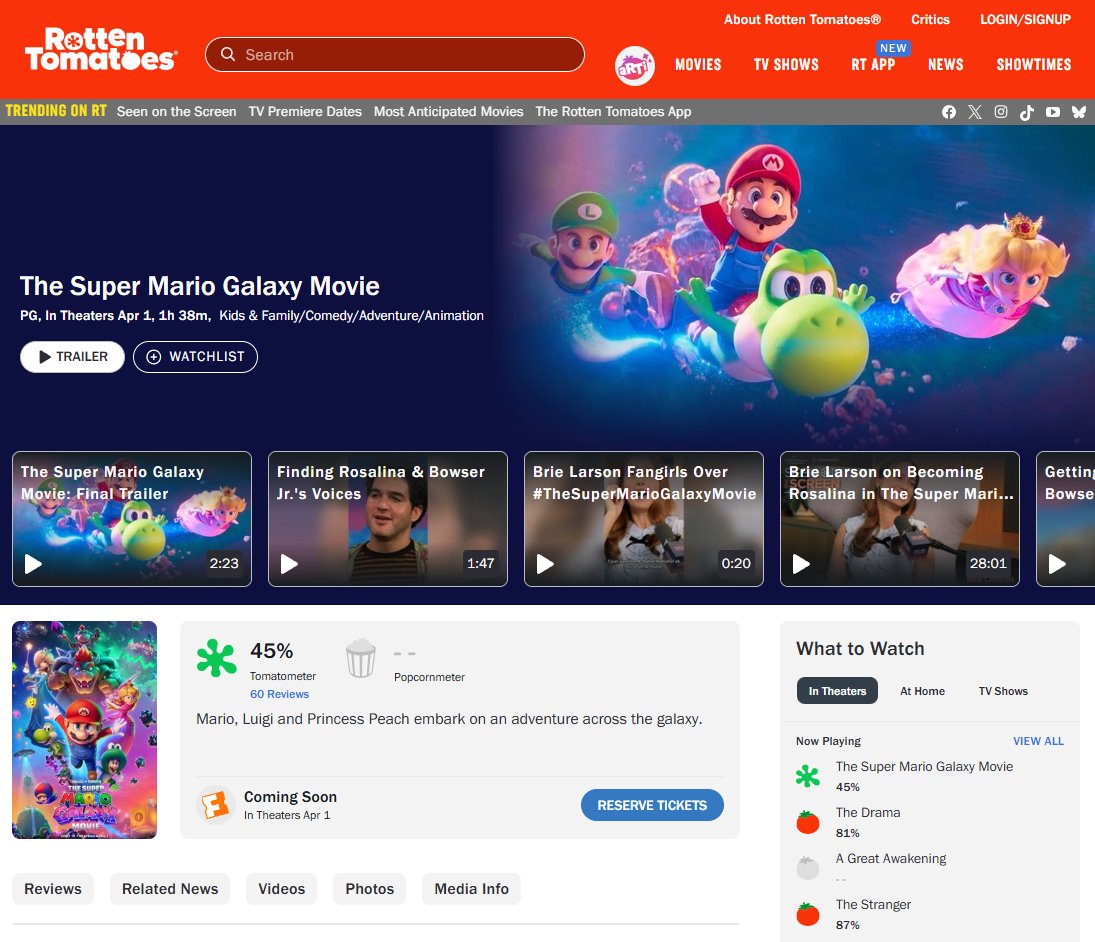
Task: Click the search magnifier icon
Action: [228, 54]
